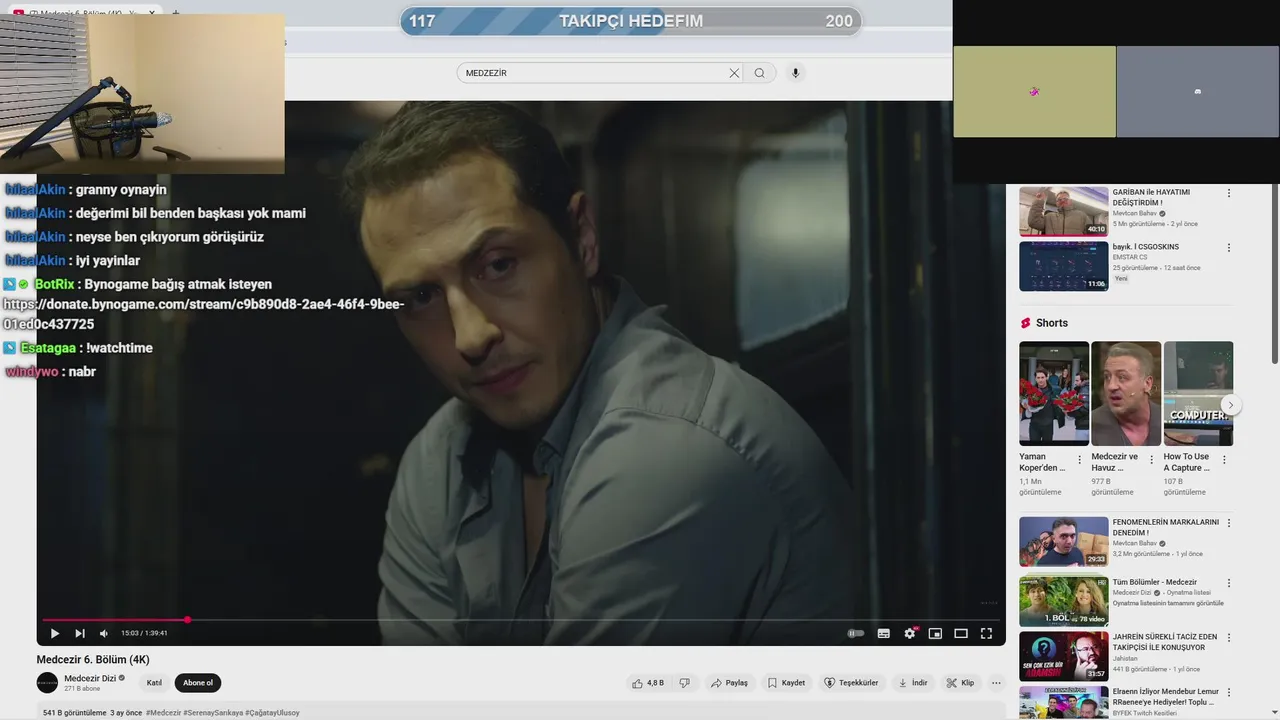The height and width of the screenshot is (720, 1280).
Task: Toggle the autoplay switch in player
Action: (856, 633)
